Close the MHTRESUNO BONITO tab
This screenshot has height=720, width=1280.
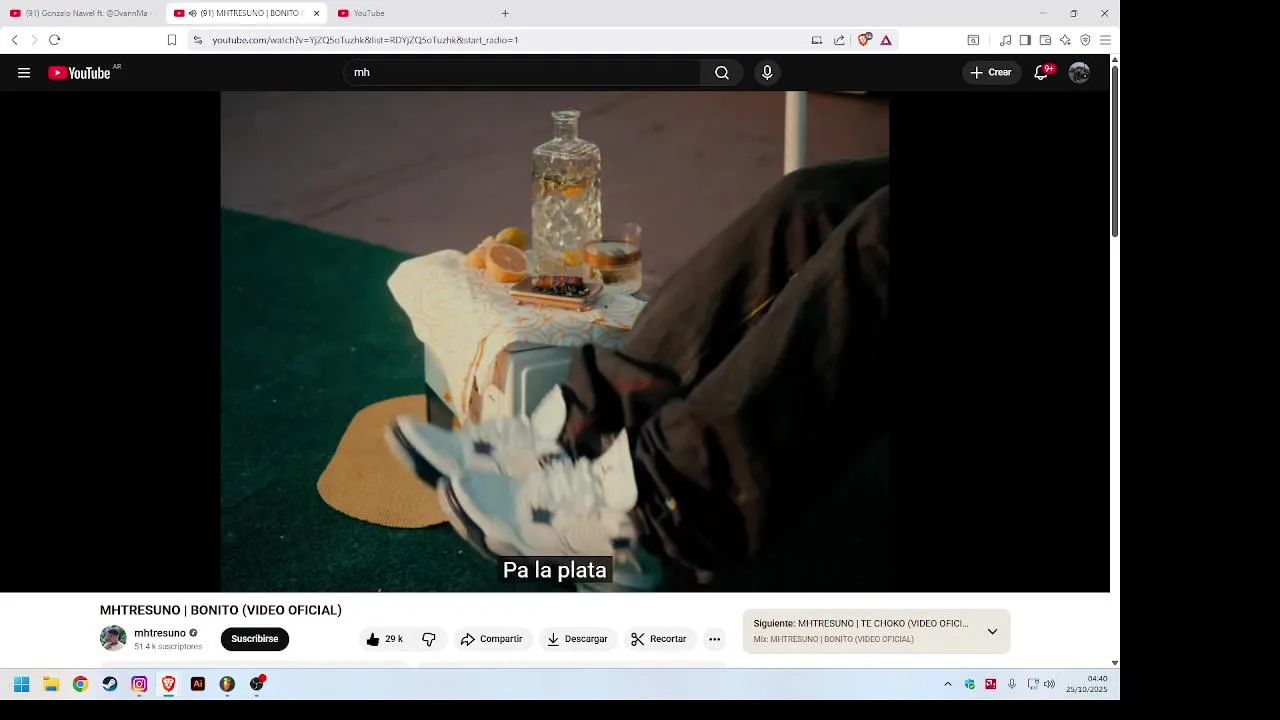316,13
